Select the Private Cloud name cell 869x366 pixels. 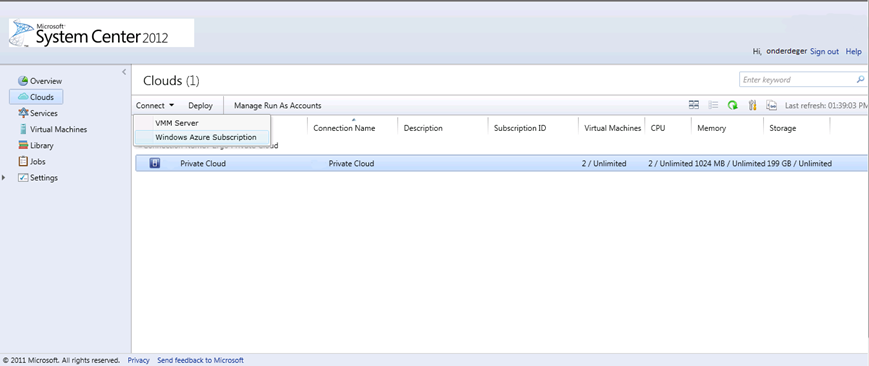pyautogui.click(x=203, y=164)
